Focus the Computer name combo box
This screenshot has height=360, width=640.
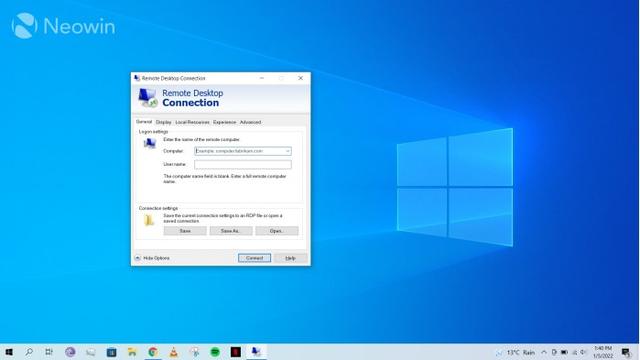pyautogui.click(x=243, y=151)
